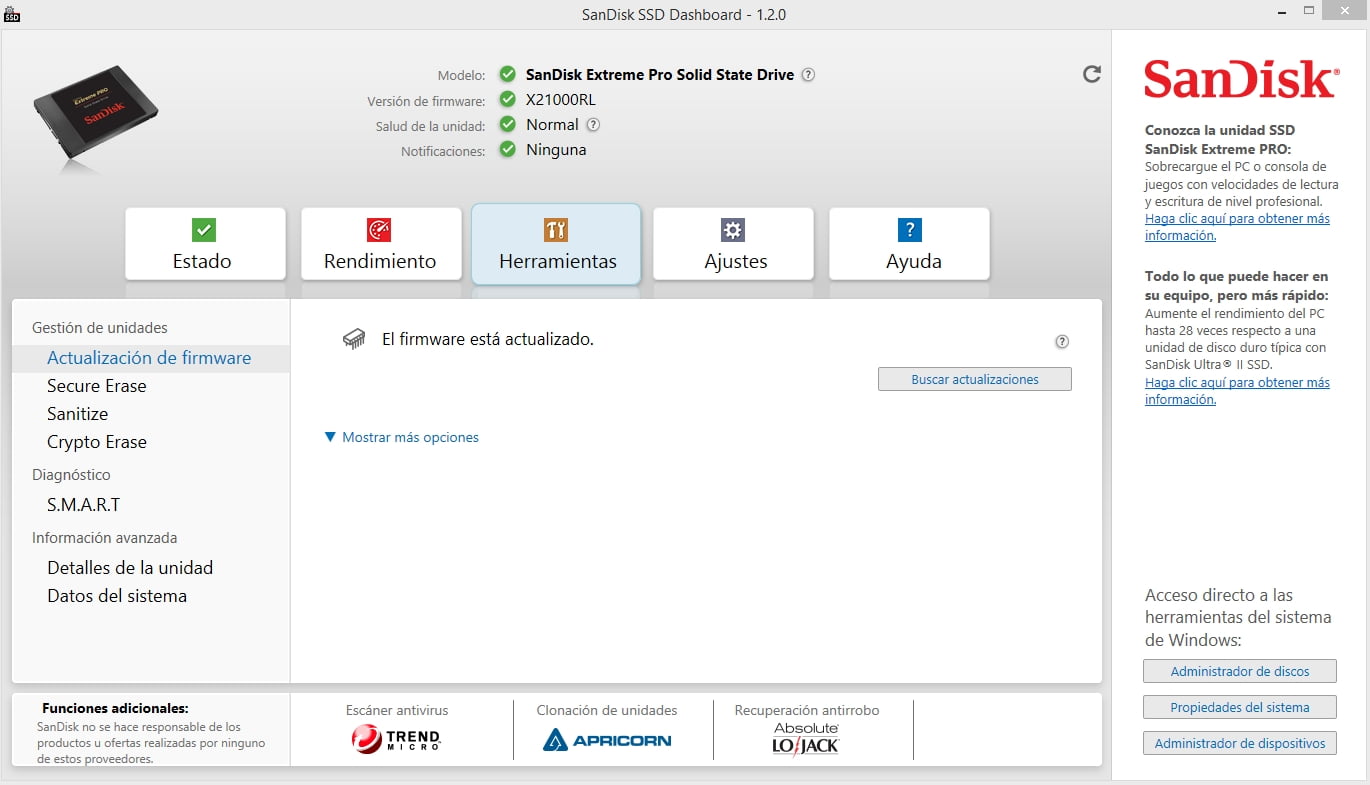The width and height of the screenshot is (1370, 785).
Task: Open Detalles de la unidad
Action: (x=130, y=568)
